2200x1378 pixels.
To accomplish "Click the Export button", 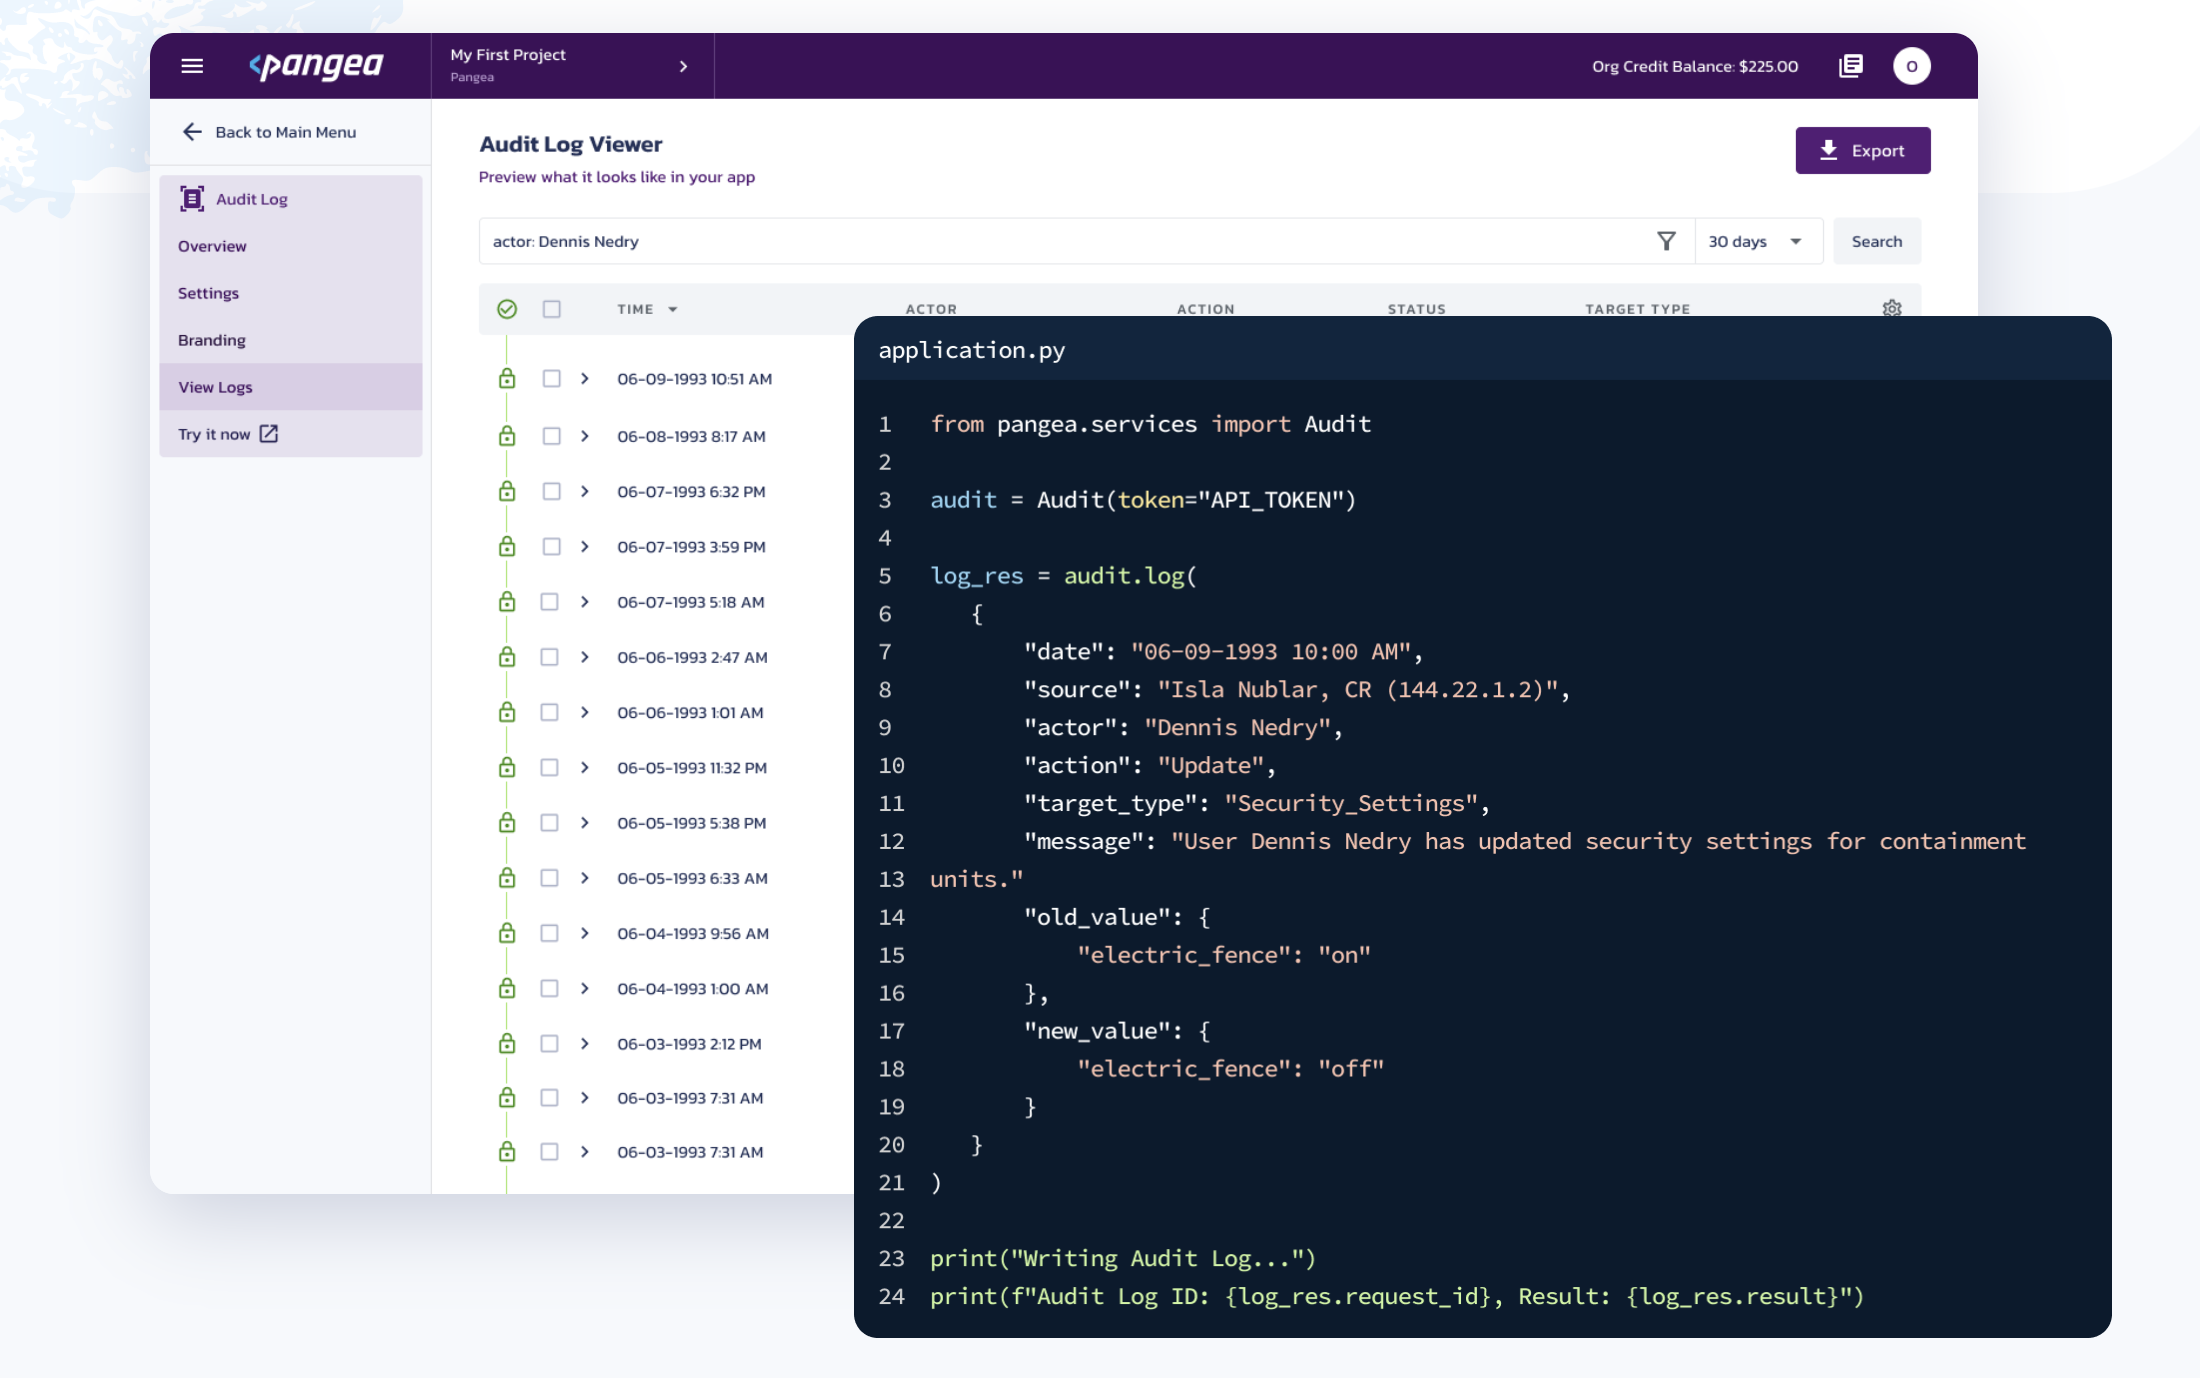I will (1862, 150).
